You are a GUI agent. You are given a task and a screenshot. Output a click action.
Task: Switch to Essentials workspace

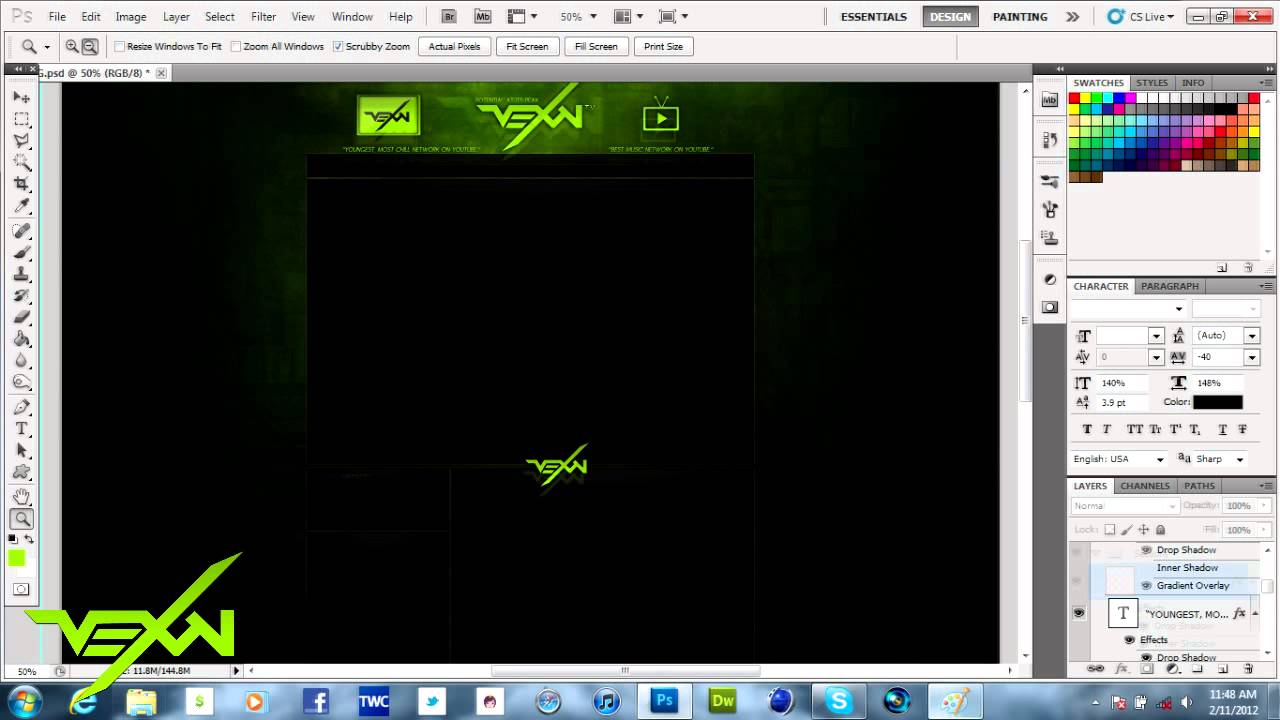pos(874,16)
